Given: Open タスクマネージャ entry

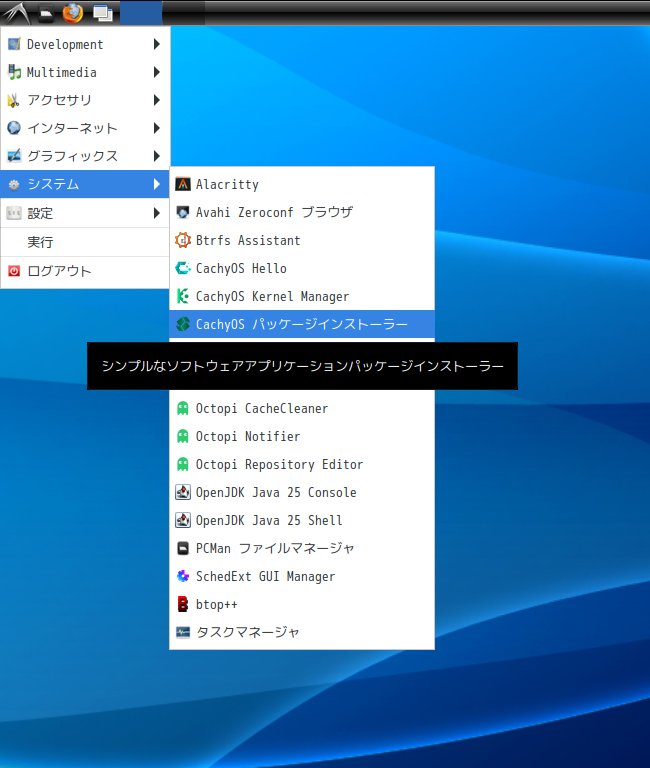Looking at the screenshot, I should point(302,632).
